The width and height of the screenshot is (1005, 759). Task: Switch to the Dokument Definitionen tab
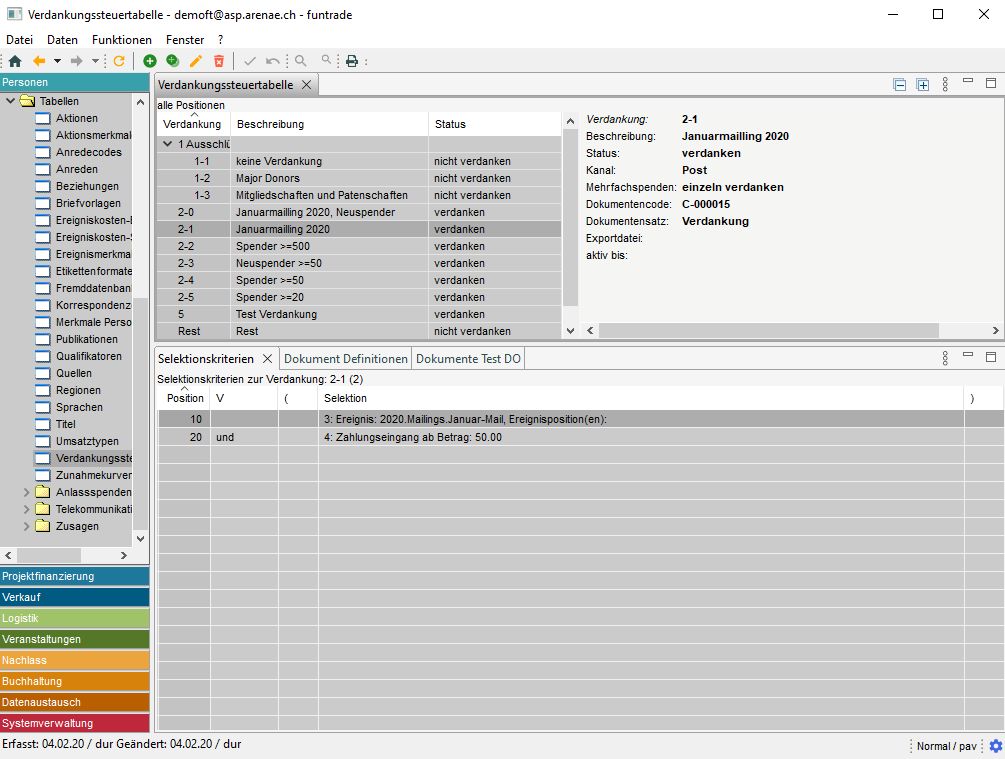[346, 359]
